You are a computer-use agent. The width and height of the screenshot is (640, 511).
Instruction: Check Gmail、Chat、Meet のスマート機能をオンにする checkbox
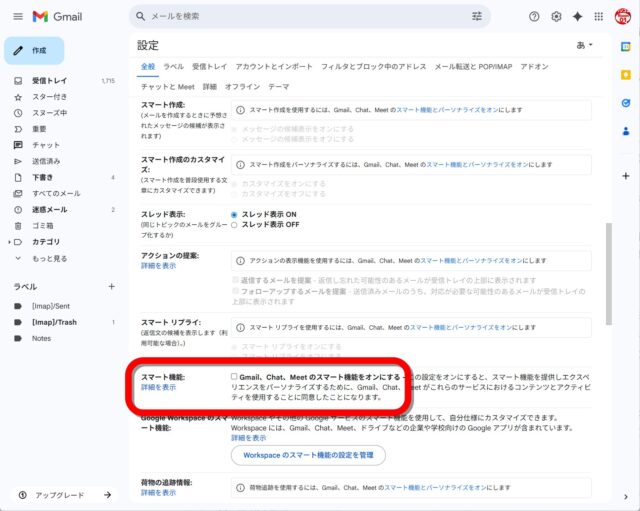pyautogui.click(x=234, y=376)
